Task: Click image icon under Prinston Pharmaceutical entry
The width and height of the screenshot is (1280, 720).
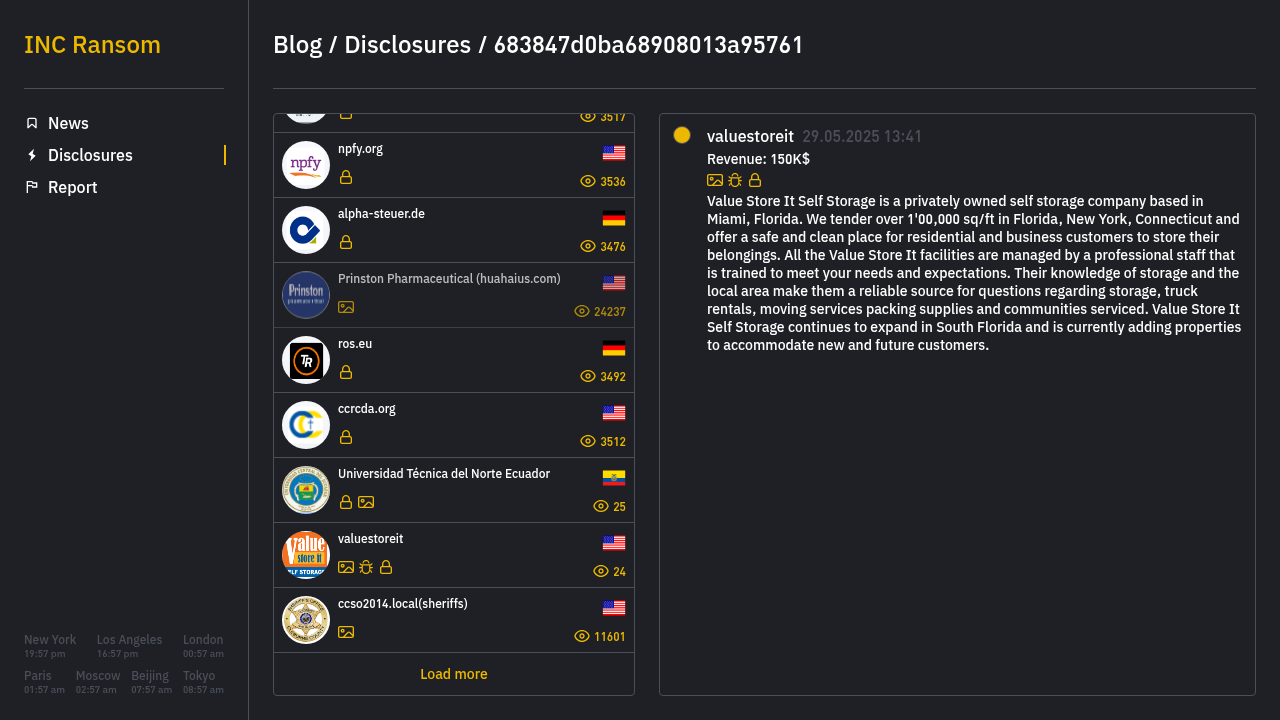Action: pyautogui.click(x=346, y=307)
